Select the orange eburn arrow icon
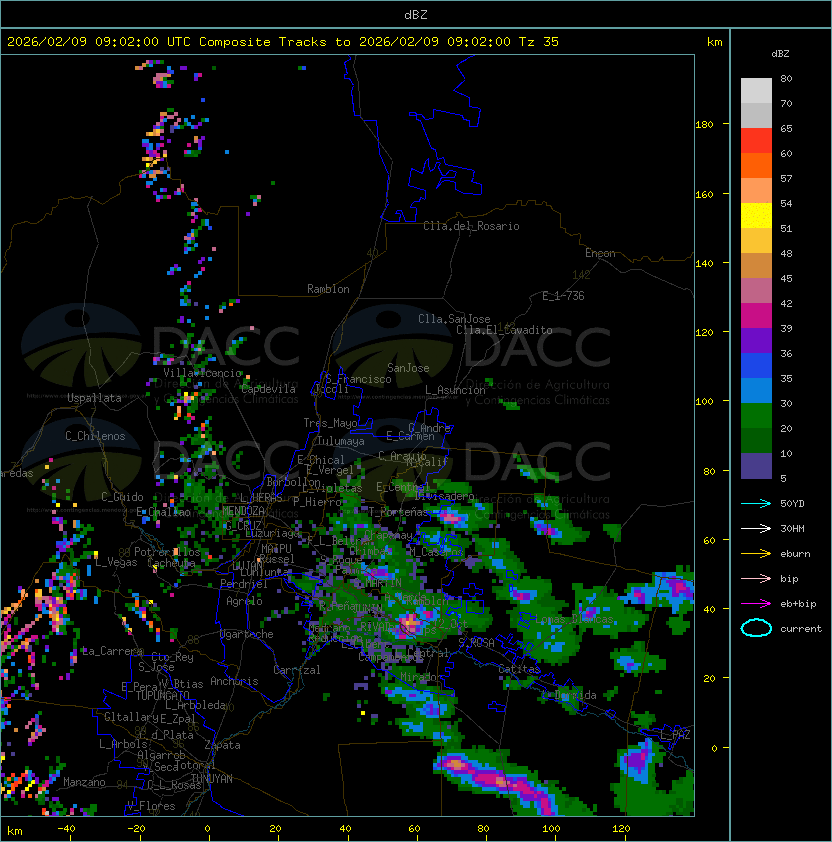Screen dimensions: 832x842 coord(756,553)
